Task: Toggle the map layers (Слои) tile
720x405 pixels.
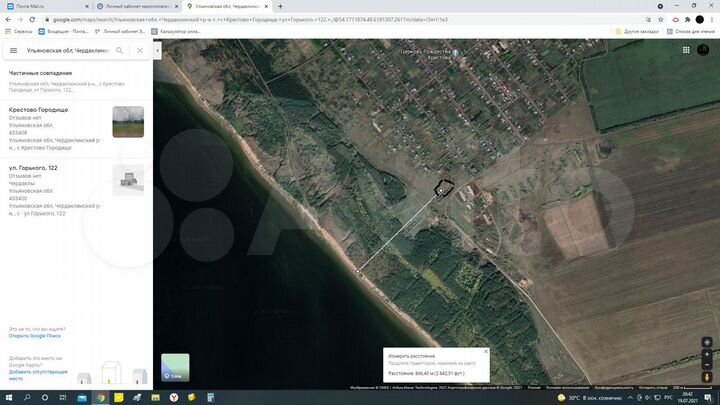Action: (175, 367)
